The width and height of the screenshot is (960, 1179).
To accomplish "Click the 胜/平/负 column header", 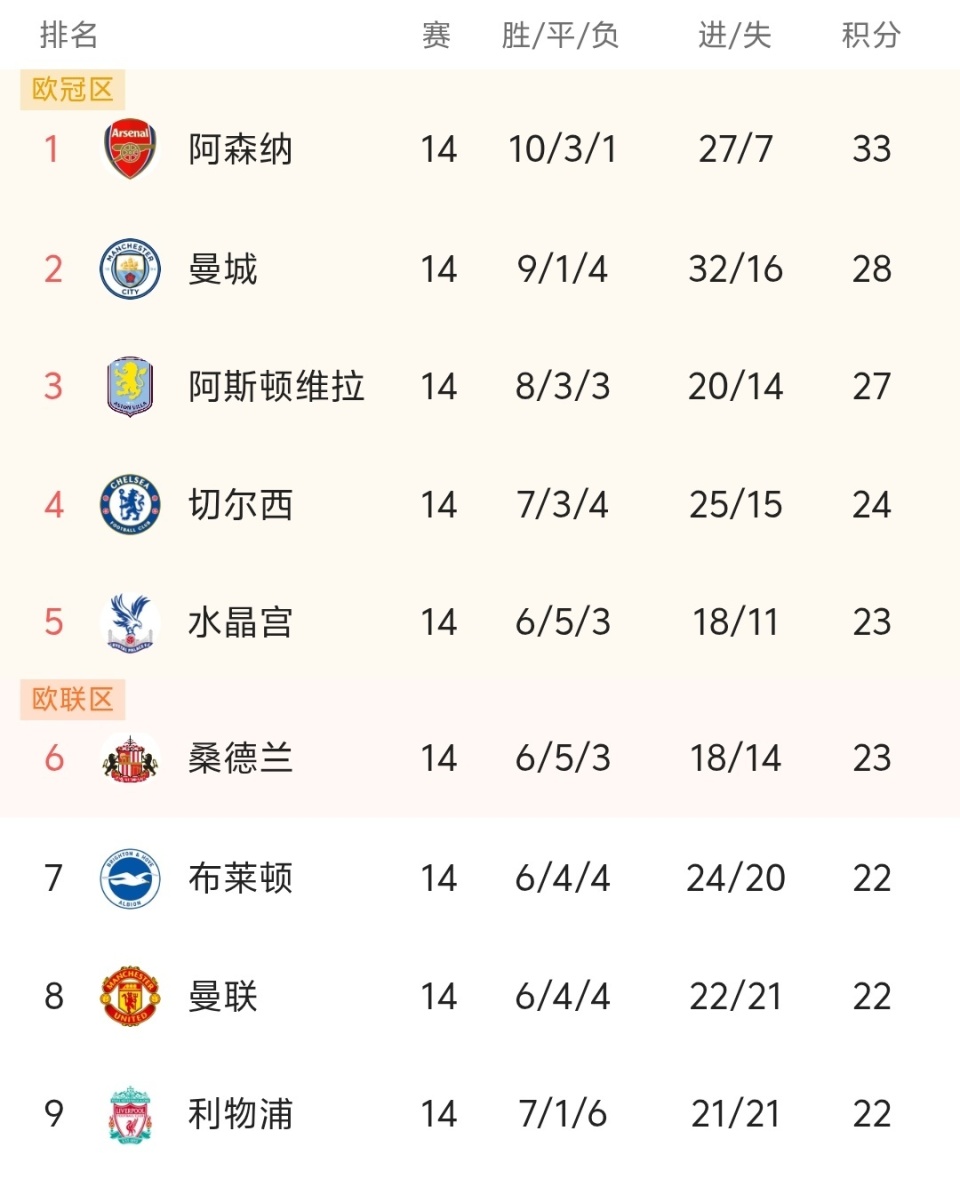I will pyautogui.click(x=561, y=36).
